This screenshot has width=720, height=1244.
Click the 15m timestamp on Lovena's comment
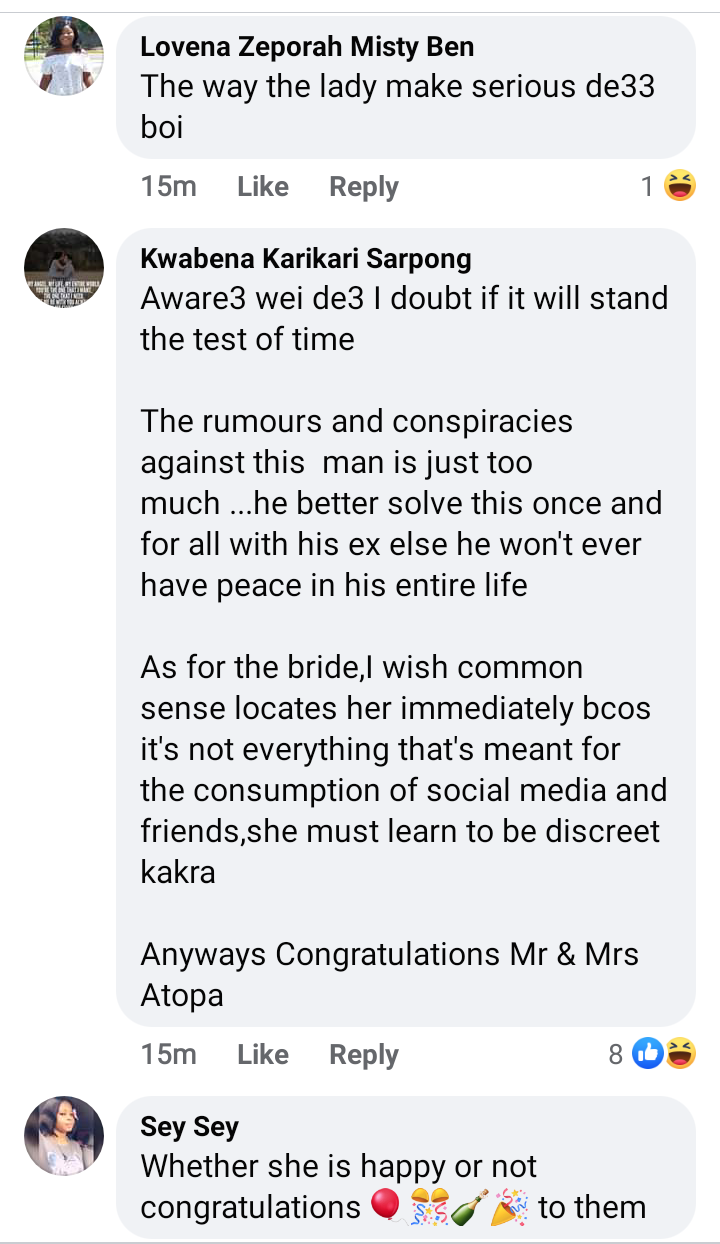(x=168, y=187)
